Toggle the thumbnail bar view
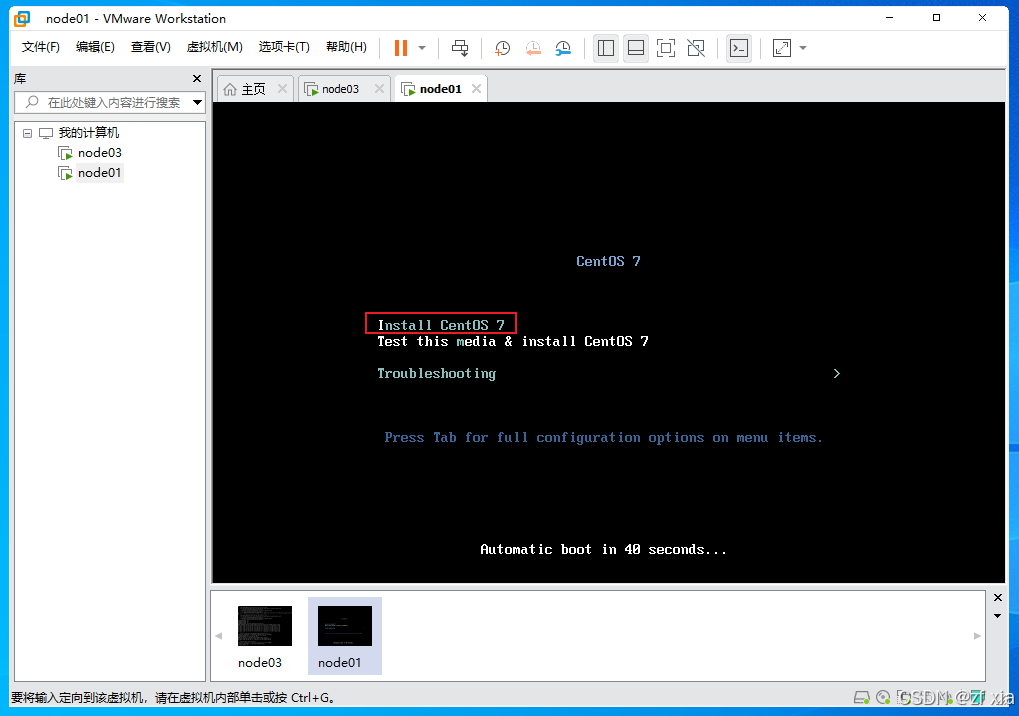1019x716 pixels. click(636, 48)
